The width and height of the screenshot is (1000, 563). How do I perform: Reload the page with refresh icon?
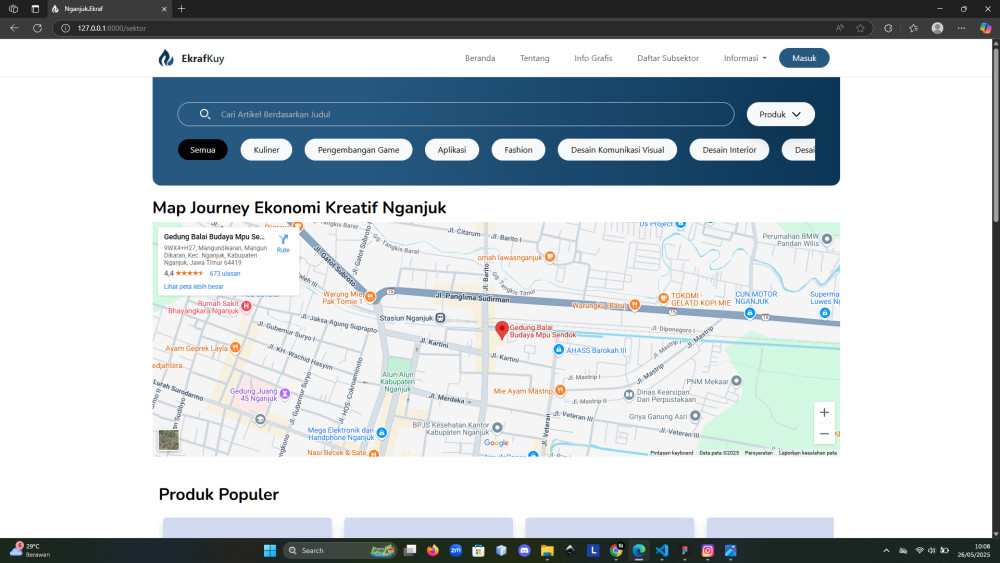pos(37,28)
